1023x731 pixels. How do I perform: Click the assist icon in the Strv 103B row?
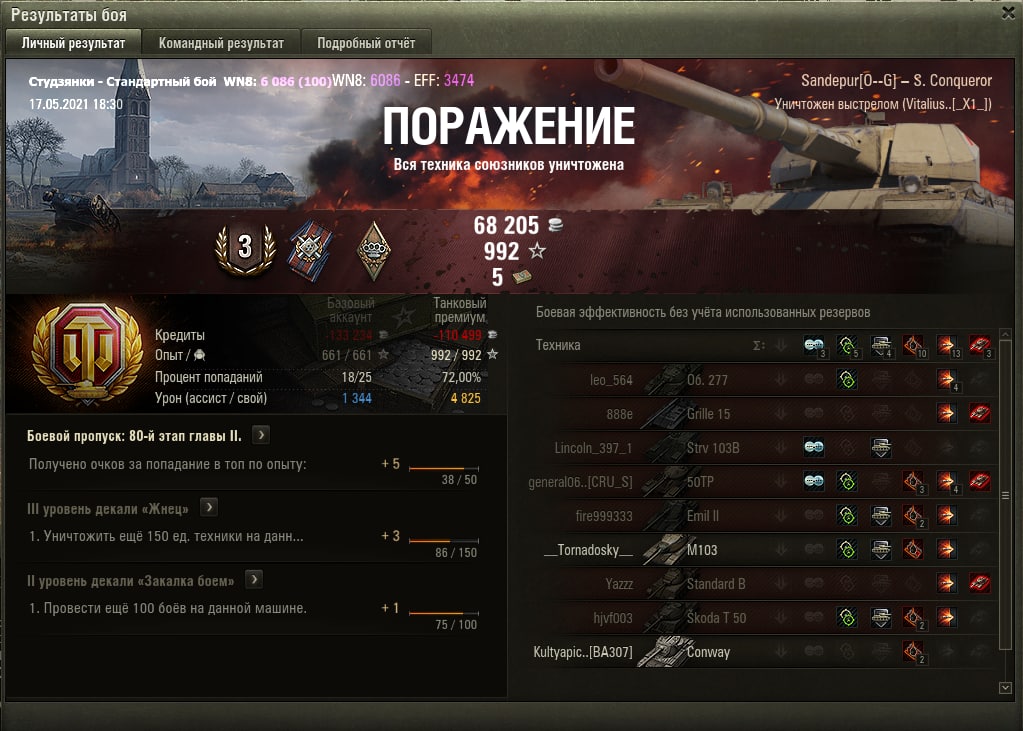click(x=881, y=448)
